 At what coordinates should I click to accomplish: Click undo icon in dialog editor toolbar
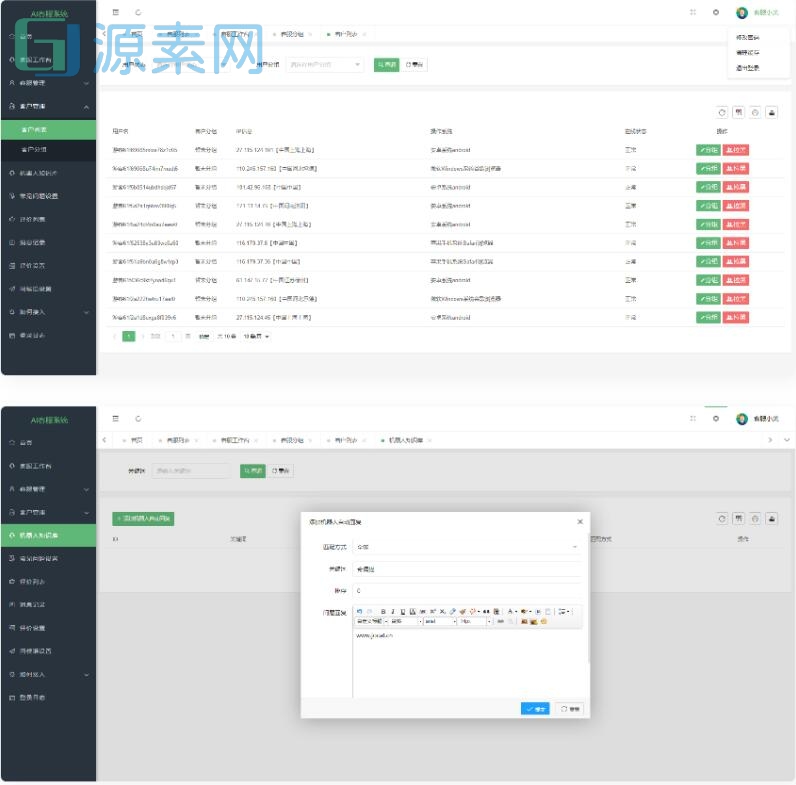[x=359, y=611]
